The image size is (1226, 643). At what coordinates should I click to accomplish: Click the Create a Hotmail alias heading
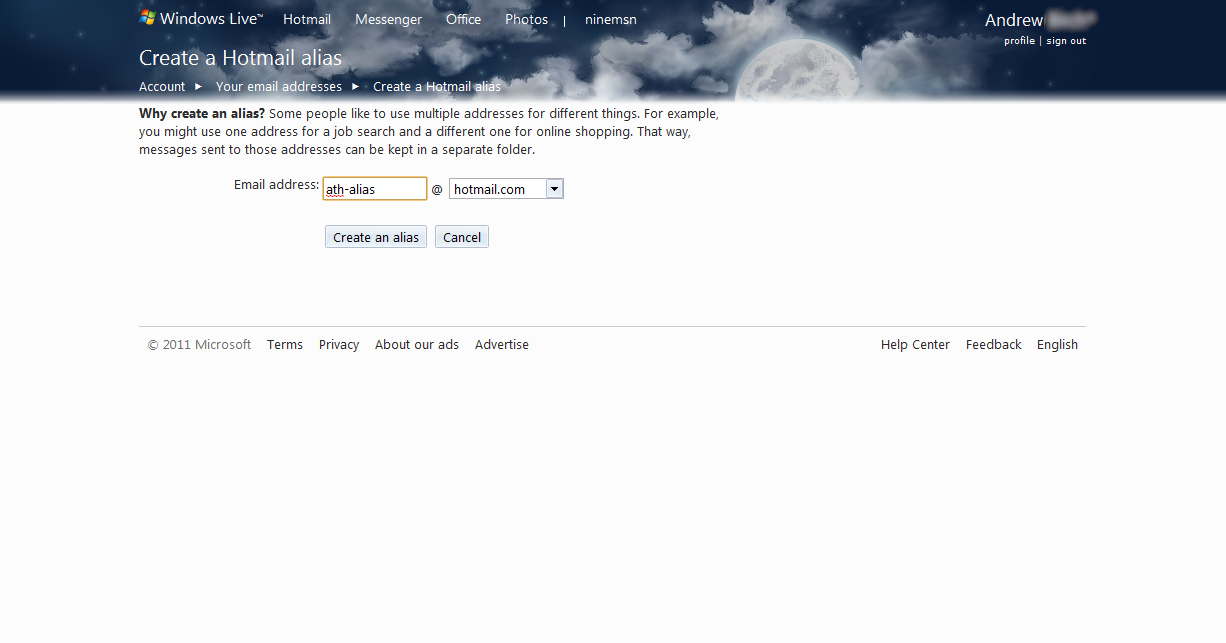240,58
